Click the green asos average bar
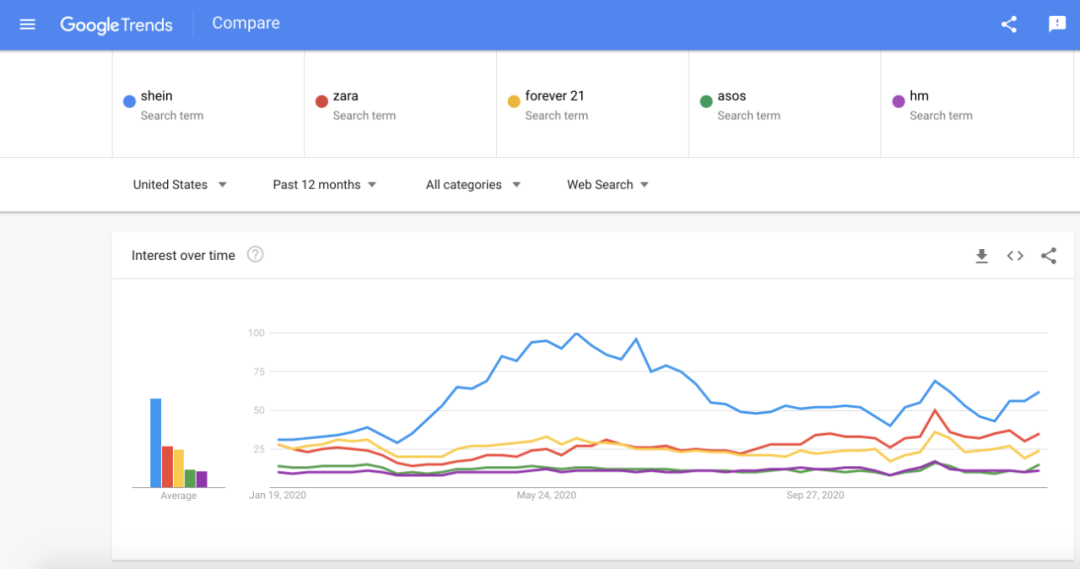Viewport: 1080px width, 569px height. 190,479
